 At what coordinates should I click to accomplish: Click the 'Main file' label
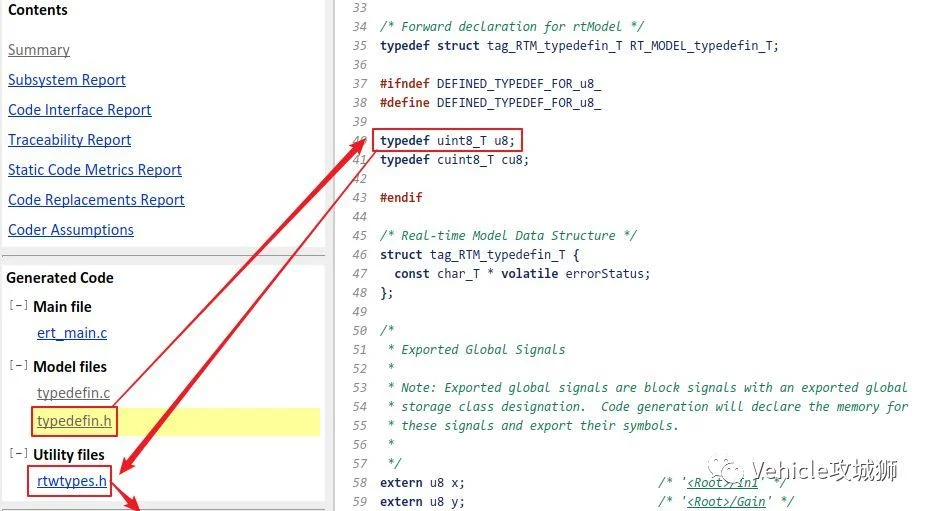click(62, 307)
